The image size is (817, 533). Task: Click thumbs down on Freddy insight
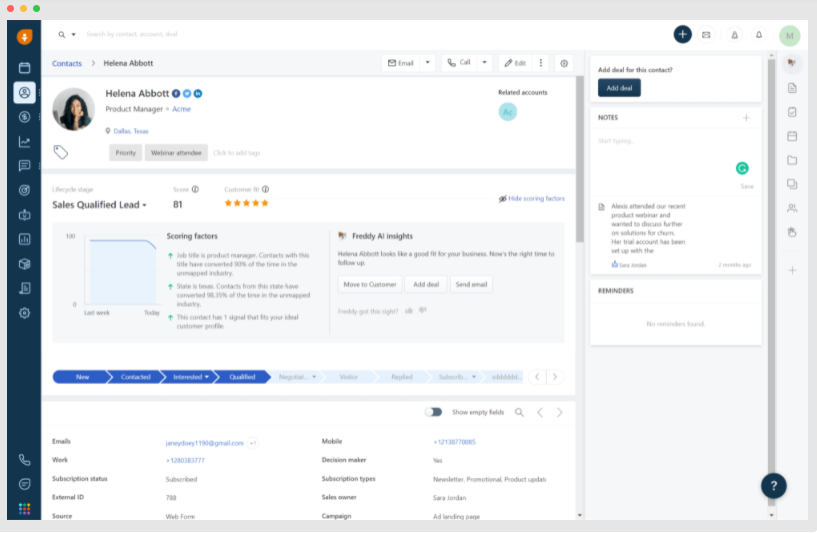tap(423, 311)
